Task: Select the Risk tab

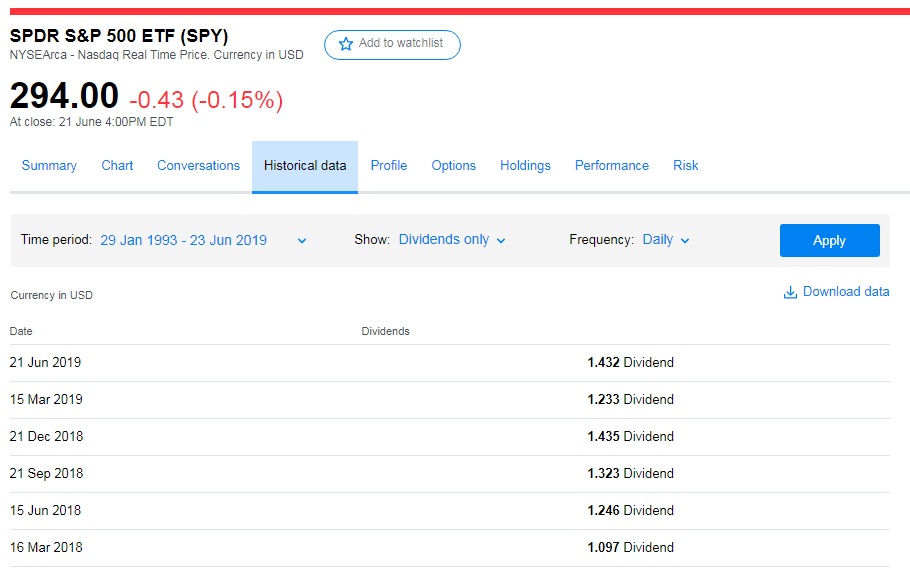Action: pyautogui.click(x=686, y=166)
